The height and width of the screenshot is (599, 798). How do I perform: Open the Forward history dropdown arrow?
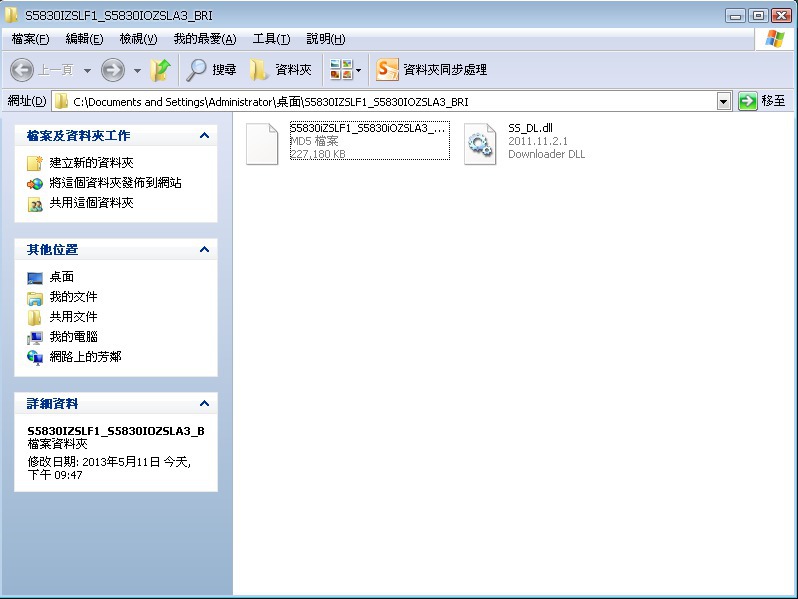point(137,70)
